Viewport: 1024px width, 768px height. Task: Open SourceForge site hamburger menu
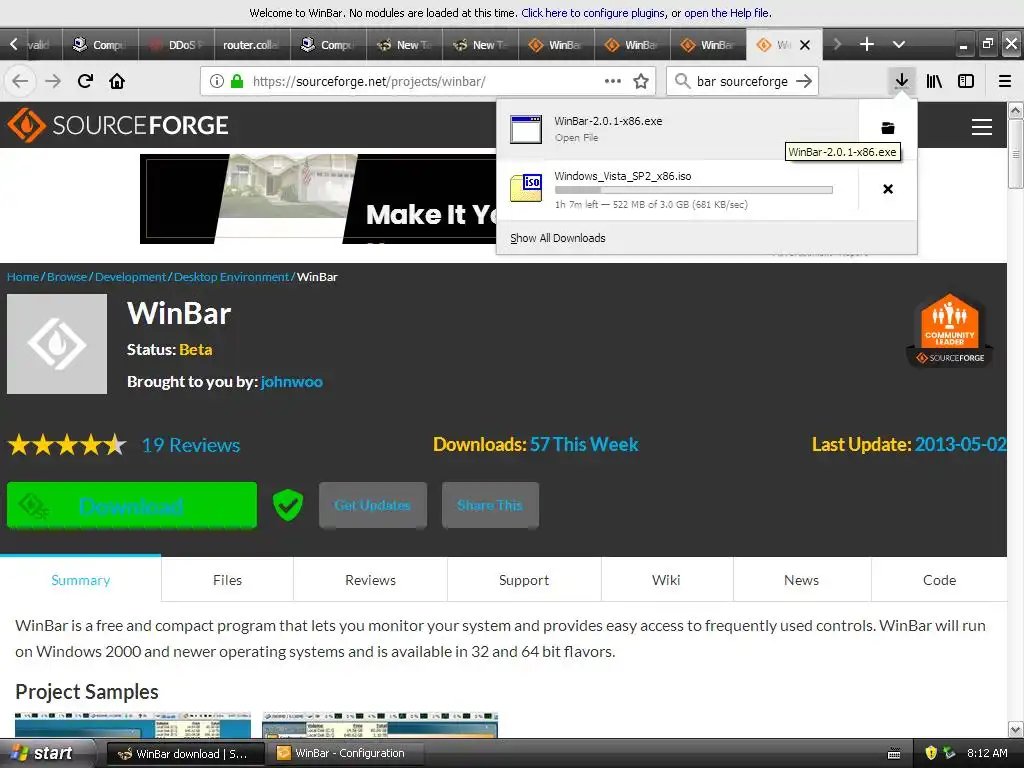click(x=982, y=127)
